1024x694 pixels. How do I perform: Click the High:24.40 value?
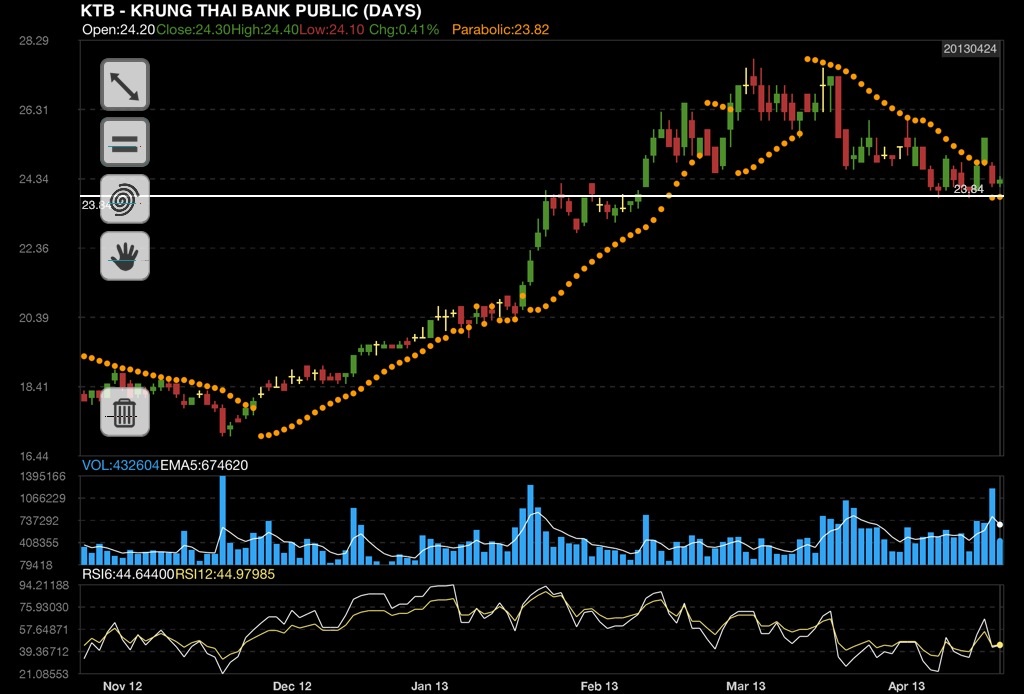tap(264, 29)
